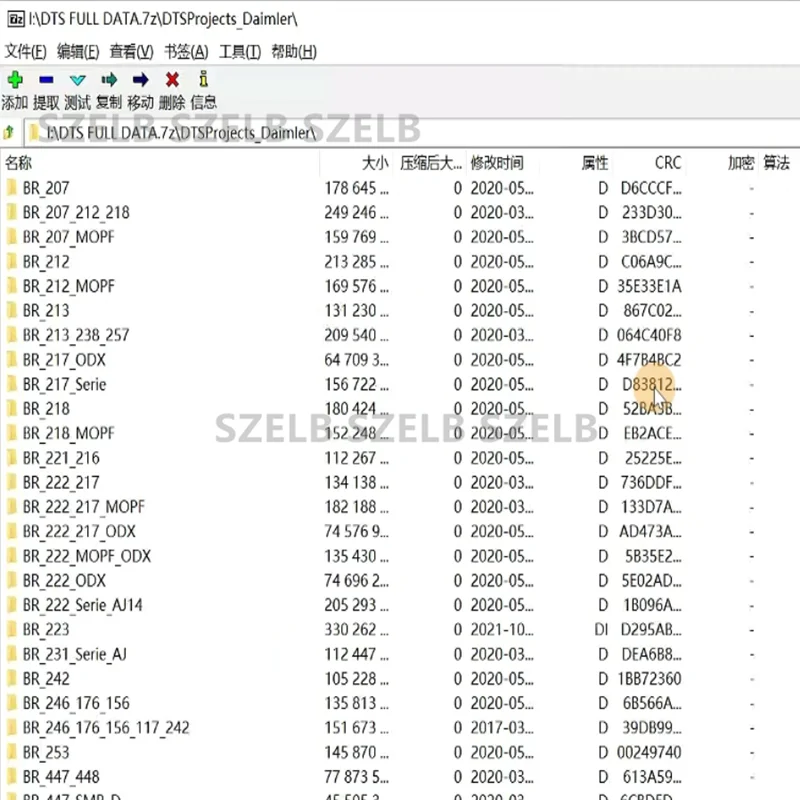
Task: Click the BR_246_176_156_117_242 folder name
Action: click(106, 728)
